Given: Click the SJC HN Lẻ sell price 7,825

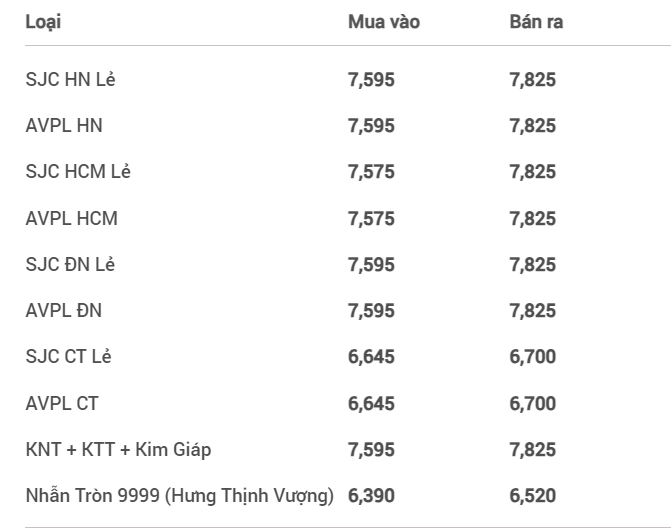Looking at the screenshot, I should (x=532, y=80).
